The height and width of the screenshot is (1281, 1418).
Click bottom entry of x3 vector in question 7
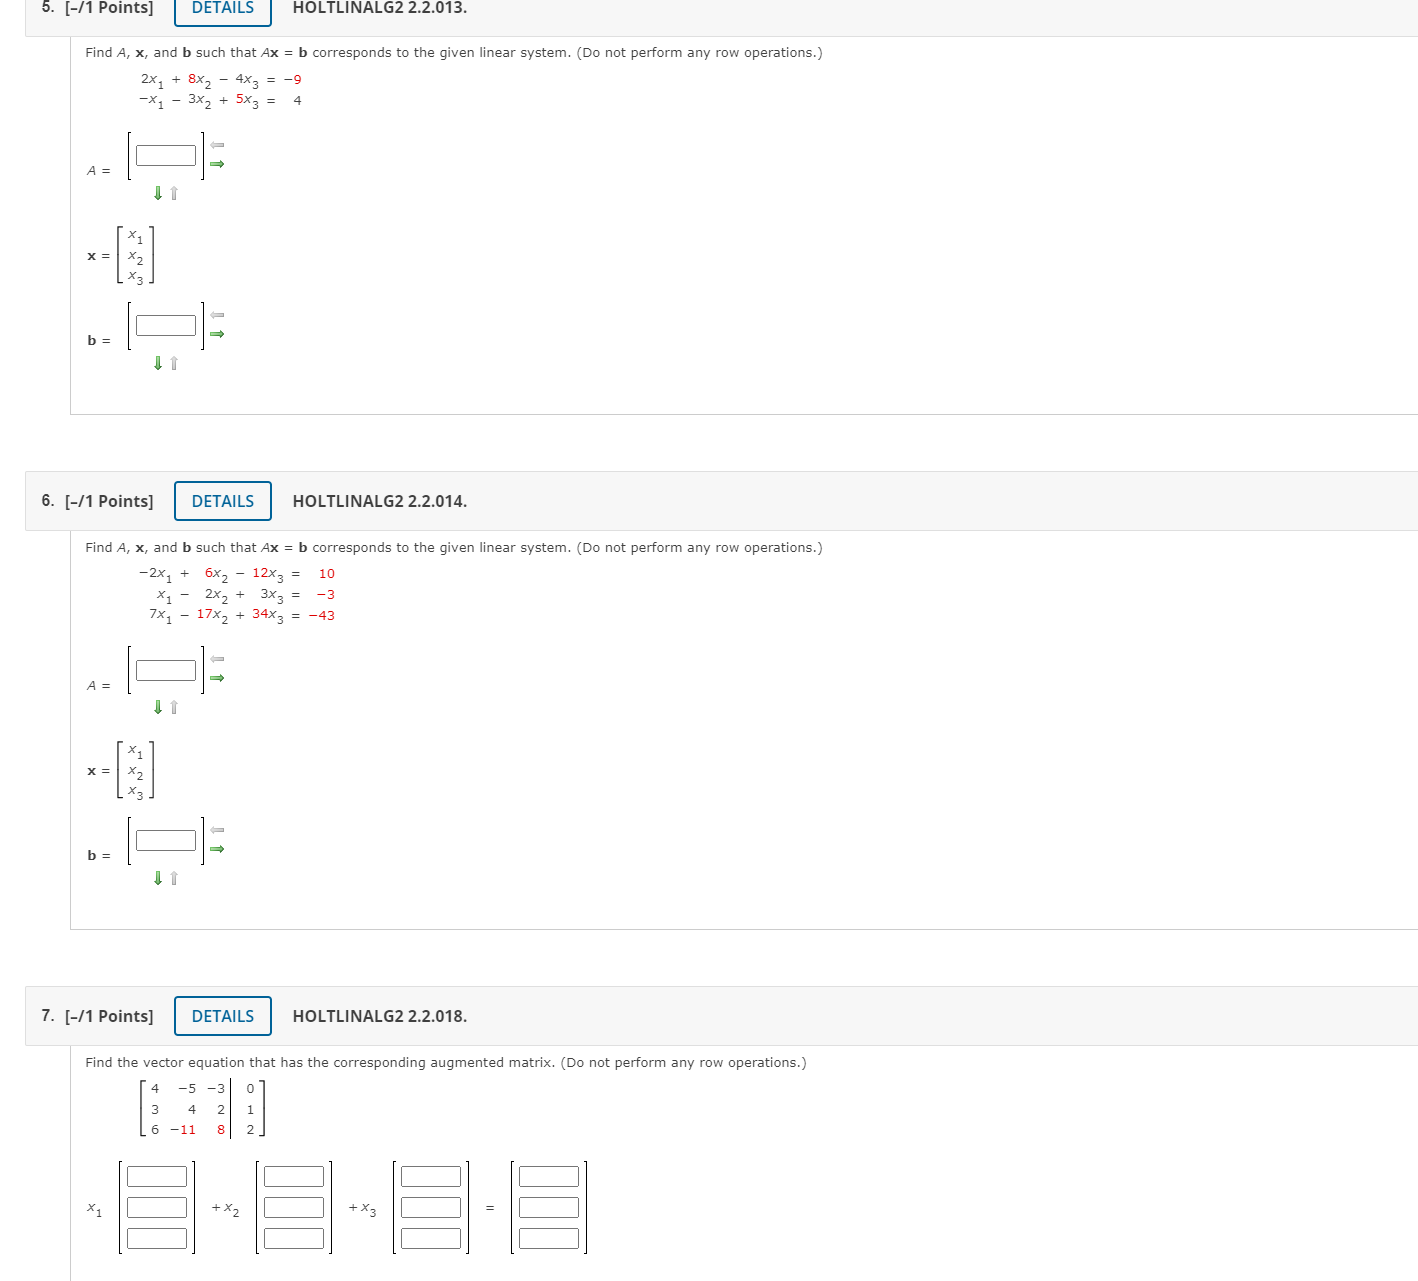point(431,1238)
